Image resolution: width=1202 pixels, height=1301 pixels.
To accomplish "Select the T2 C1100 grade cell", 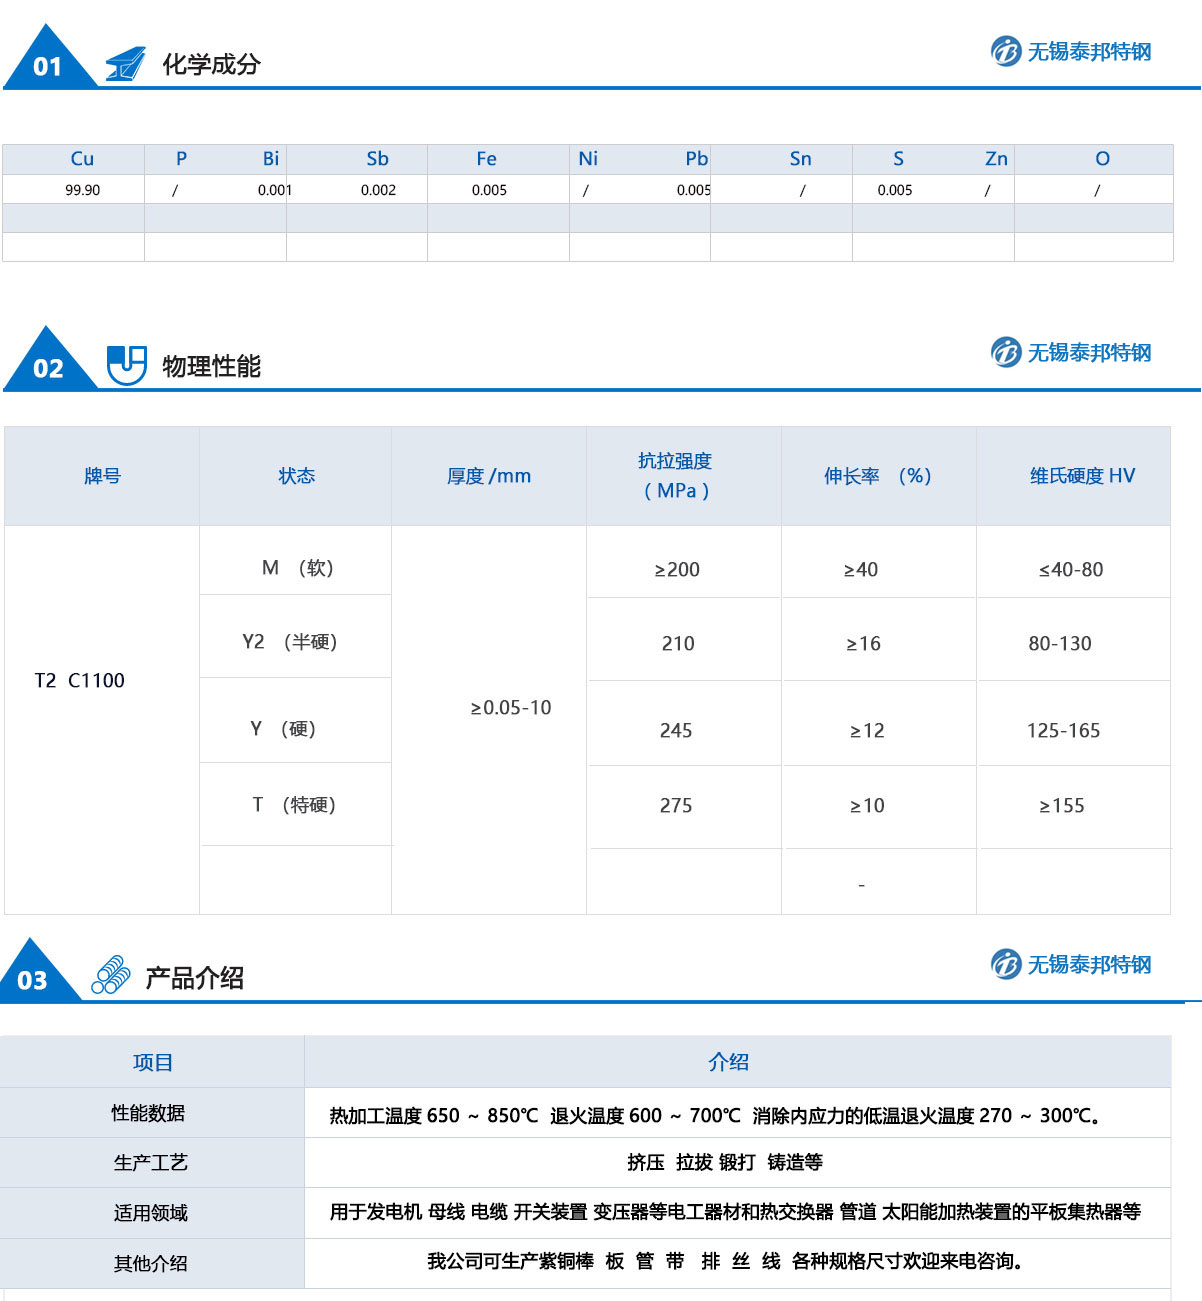I will [x=80, y=681].
